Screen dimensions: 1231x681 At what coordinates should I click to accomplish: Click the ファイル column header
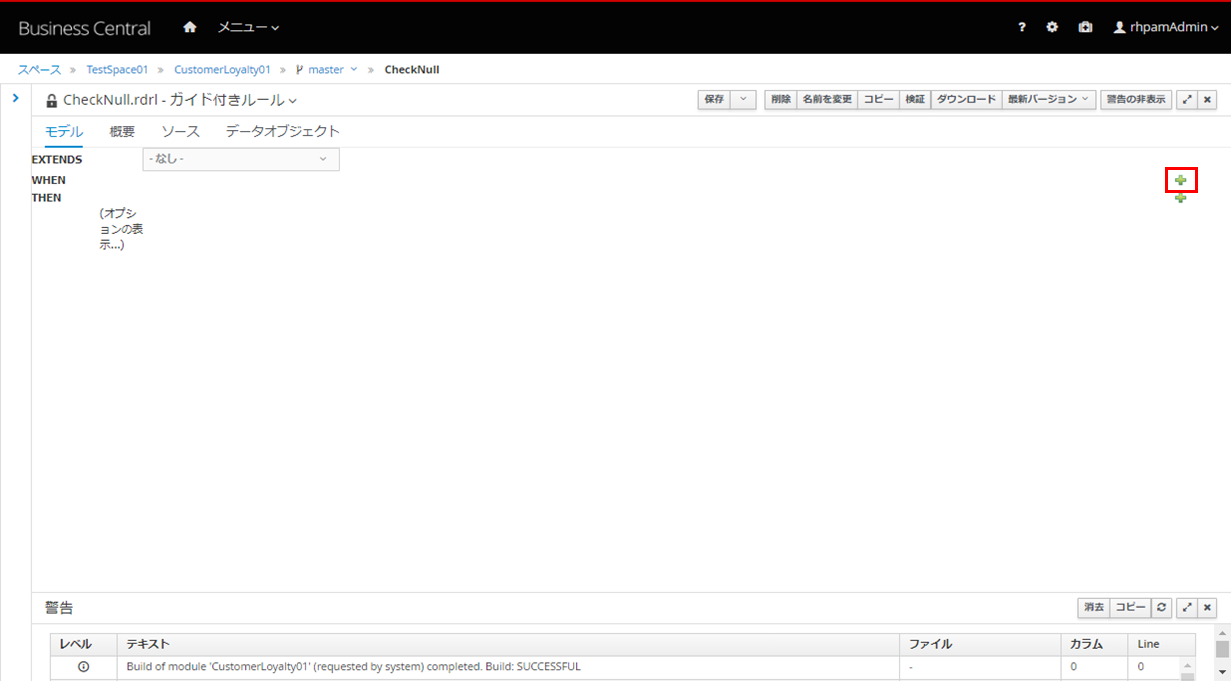(979, 644)
